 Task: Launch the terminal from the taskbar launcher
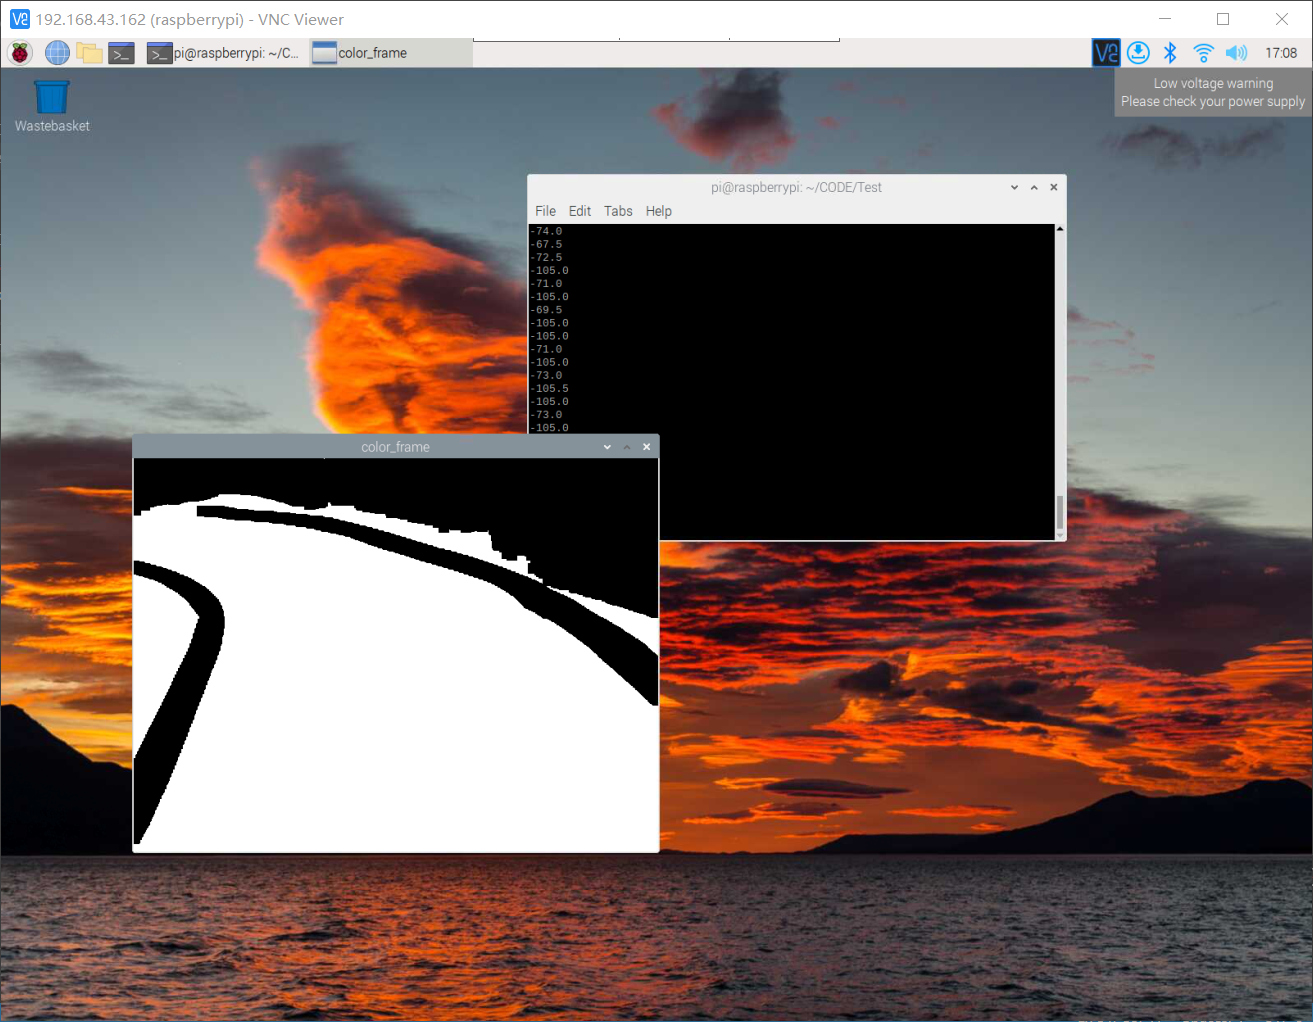click(122, 53)
